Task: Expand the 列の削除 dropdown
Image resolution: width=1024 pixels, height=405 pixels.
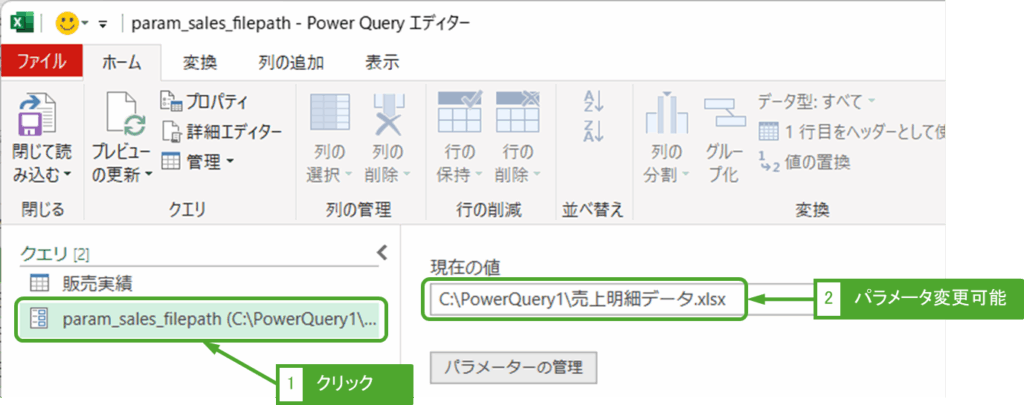Action: (407, 174)
